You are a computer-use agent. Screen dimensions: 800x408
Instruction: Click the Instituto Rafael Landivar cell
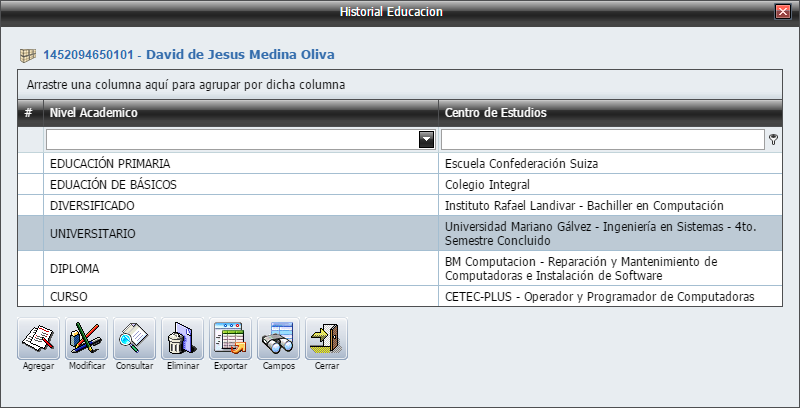pyautogui.click(x=610, y=206)
